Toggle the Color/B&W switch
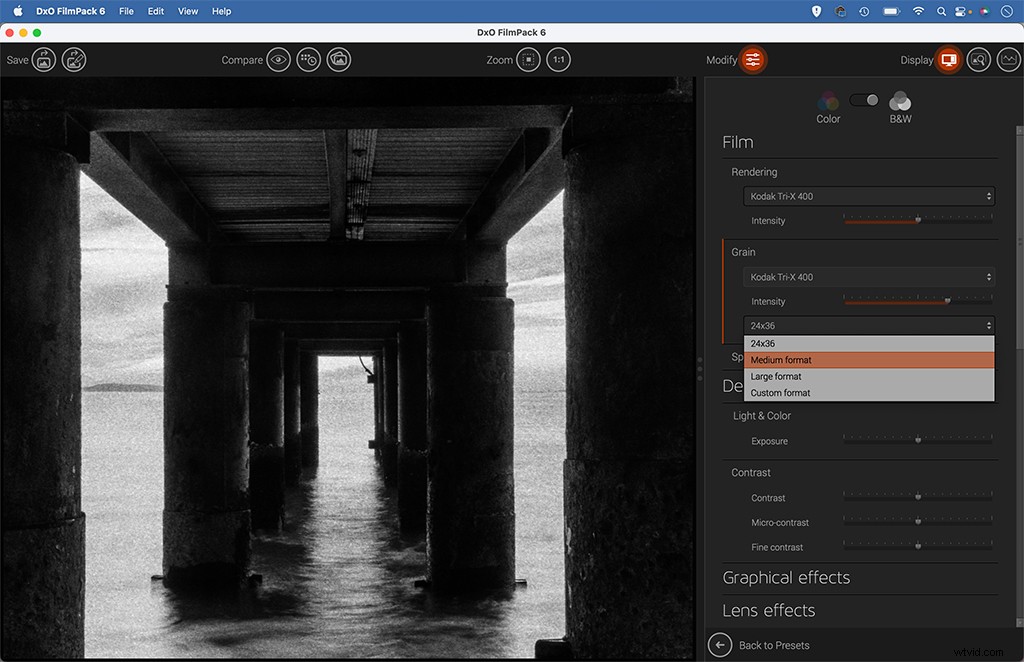 pyautogui.click(x=863, y=100)
